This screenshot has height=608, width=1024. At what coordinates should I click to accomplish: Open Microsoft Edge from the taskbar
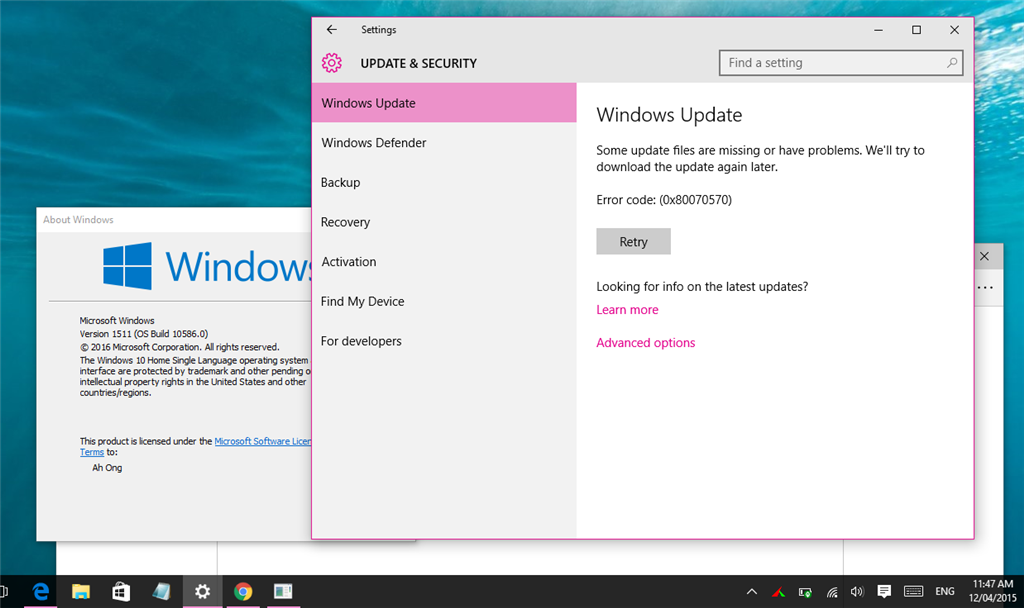[x=40, y=592]
